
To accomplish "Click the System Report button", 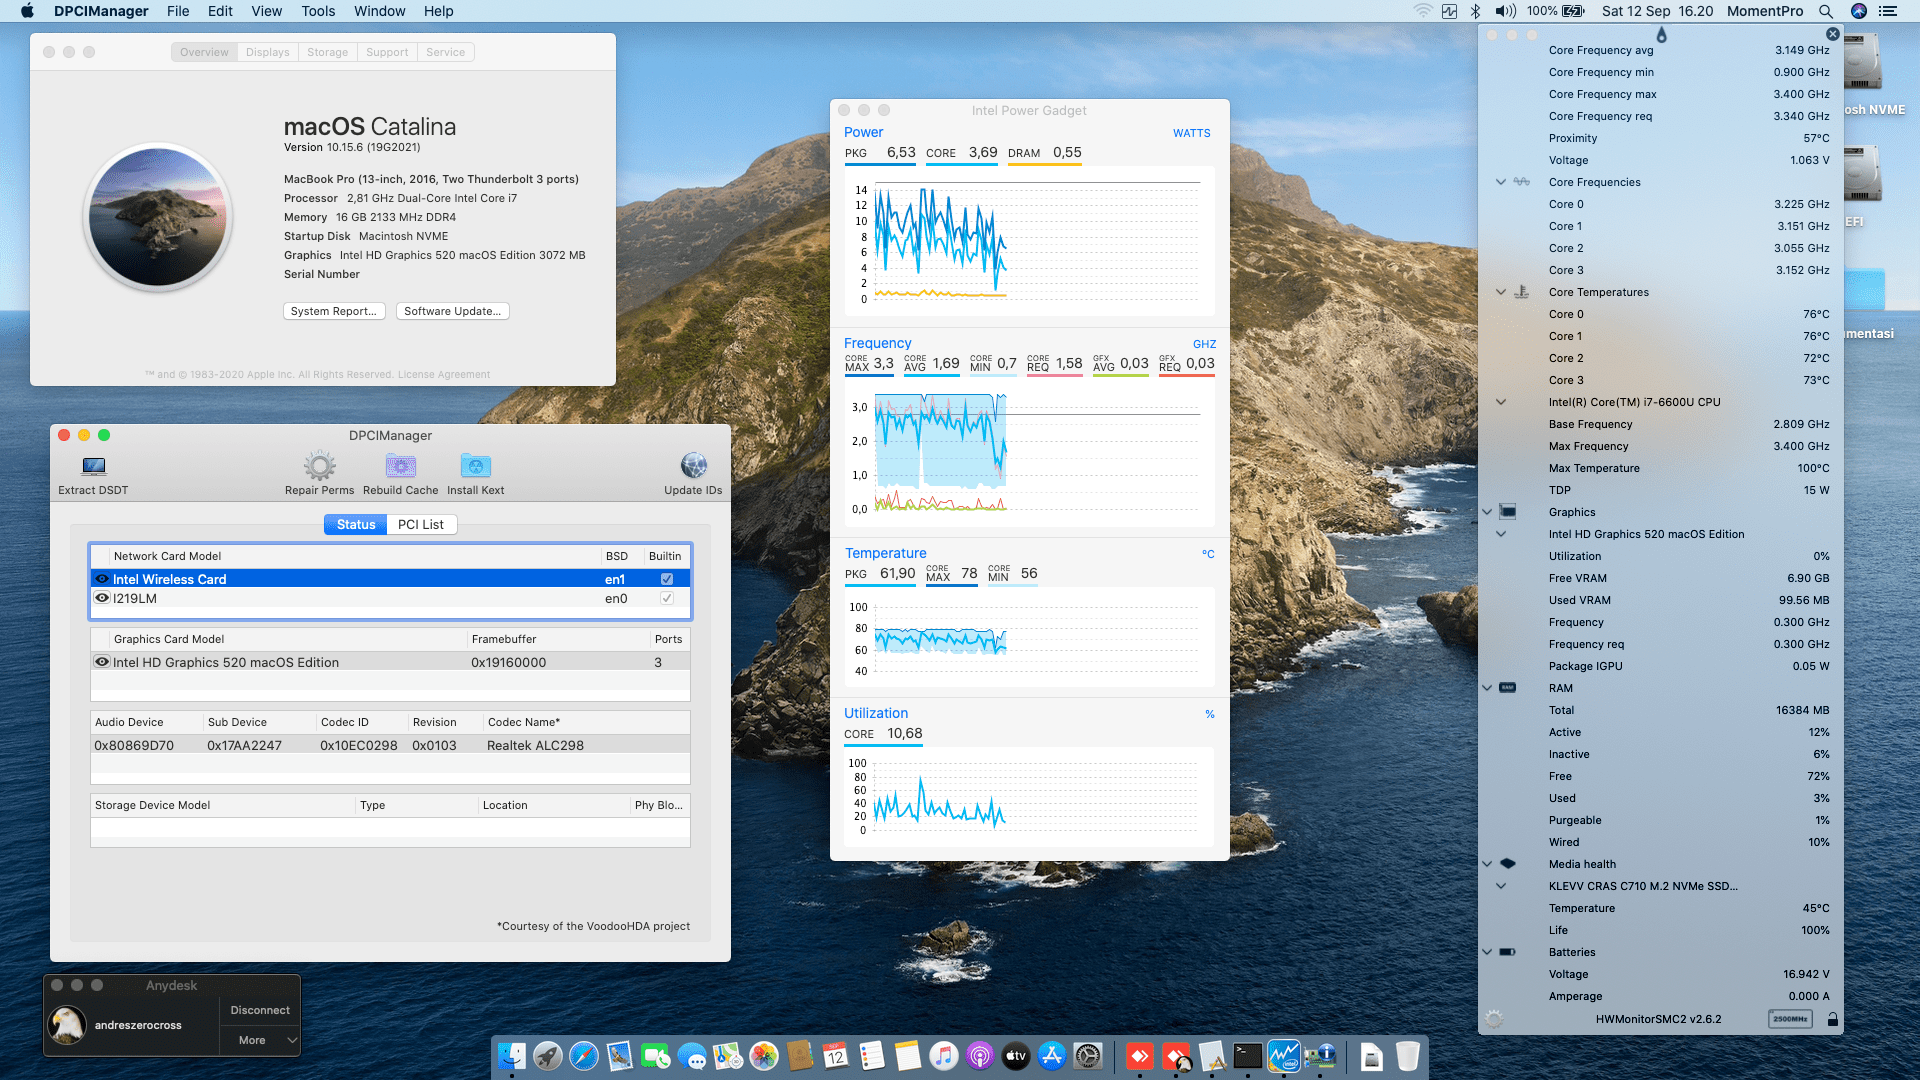I will click(334, 311).
